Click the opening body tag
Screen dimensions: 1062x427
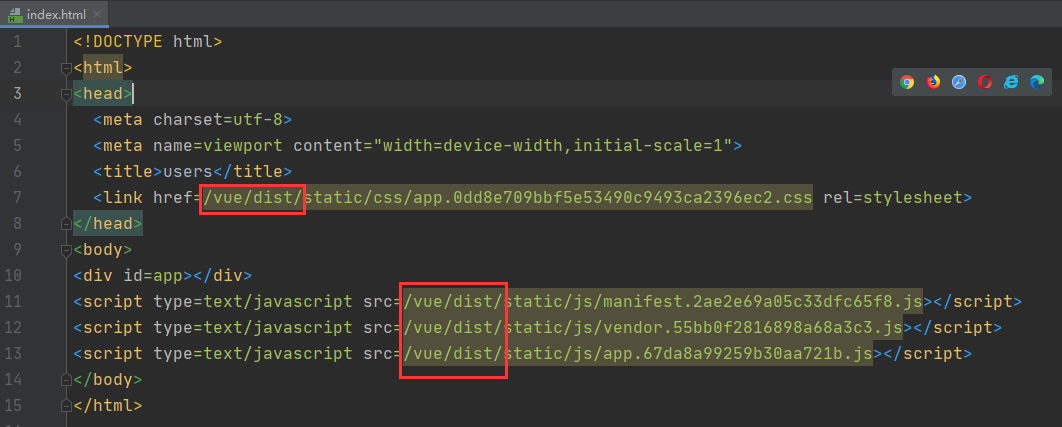tap(103, 250)
